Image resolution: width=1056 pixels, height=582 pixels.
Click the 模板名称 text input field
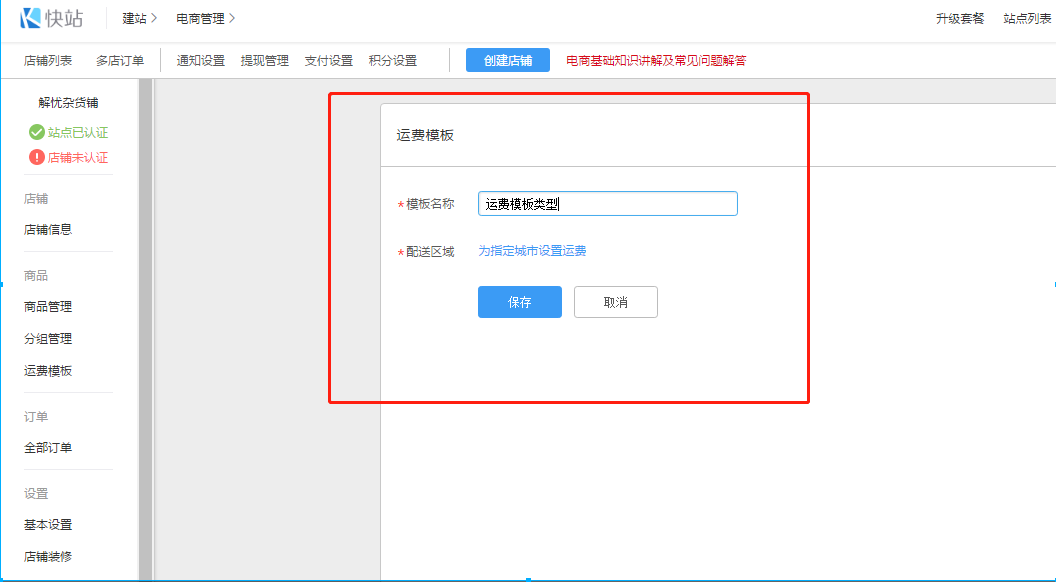[x=607, y=204]
